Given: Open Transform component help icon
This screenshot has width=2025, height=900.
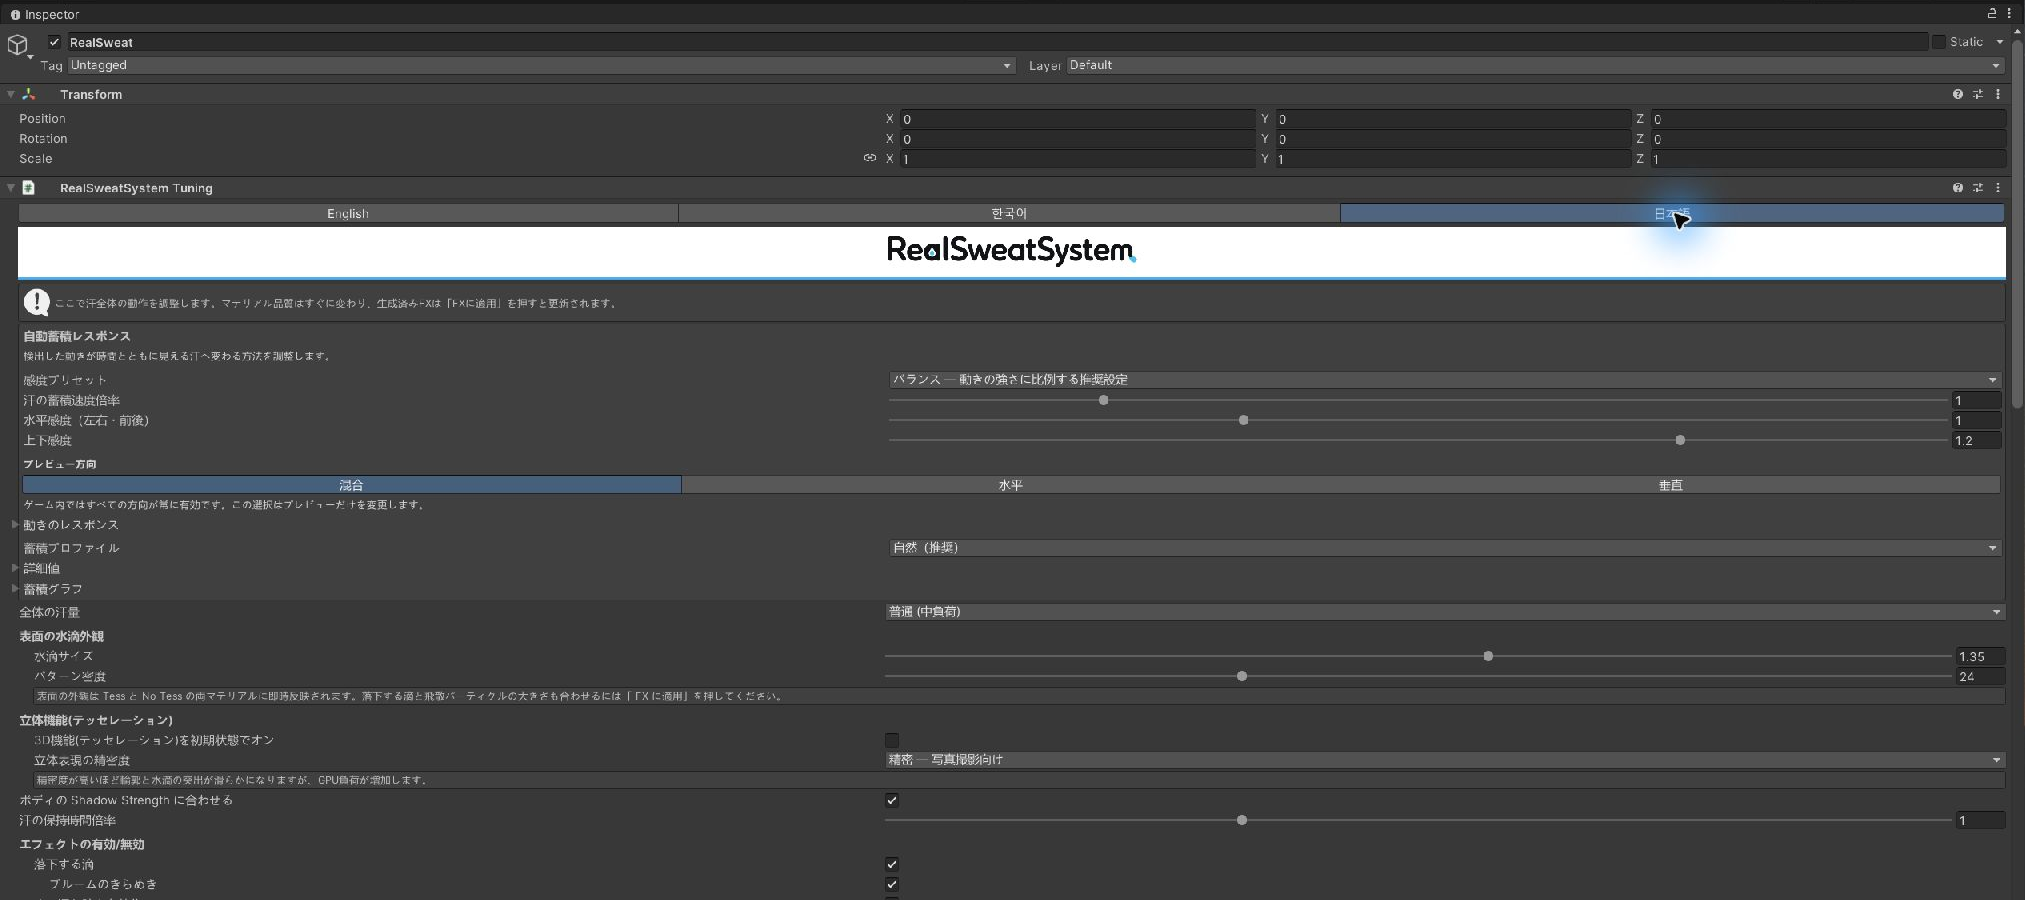Looking at the screenshot, I should [x=1957, y=94].
